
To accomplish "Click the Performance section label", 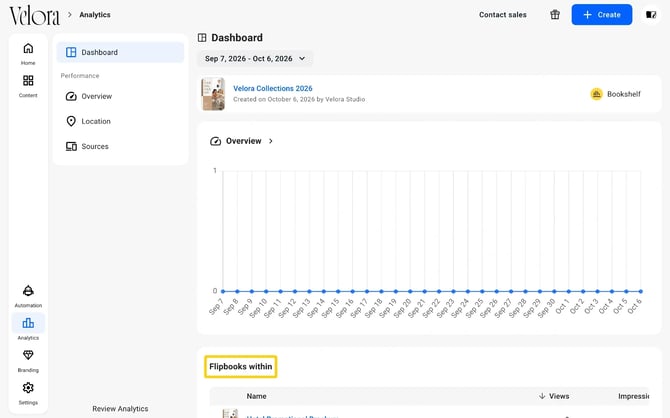I will (80, 76).
